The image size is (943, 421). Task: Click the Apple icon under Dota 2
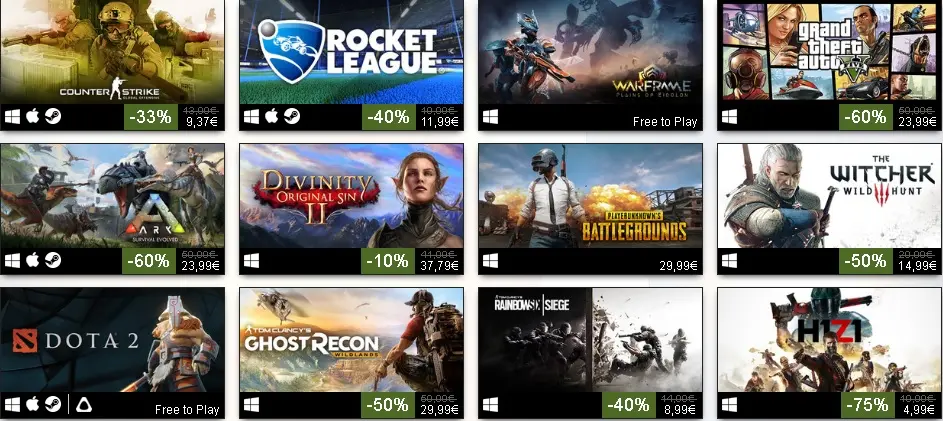pyautogui.click(x=33, y=405)
